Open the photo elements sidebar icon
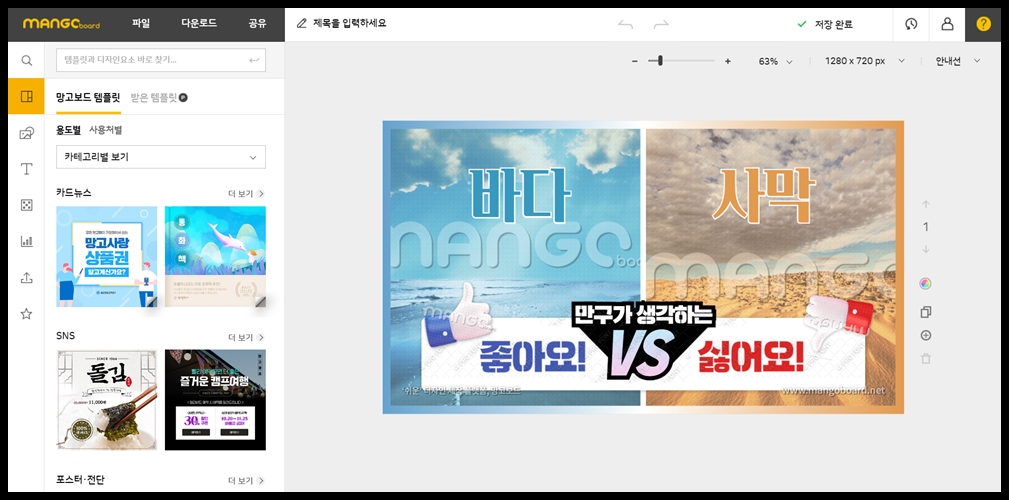Image resolution: width=1009 pixels, height=500 pixels. click(x=26, y=133)
